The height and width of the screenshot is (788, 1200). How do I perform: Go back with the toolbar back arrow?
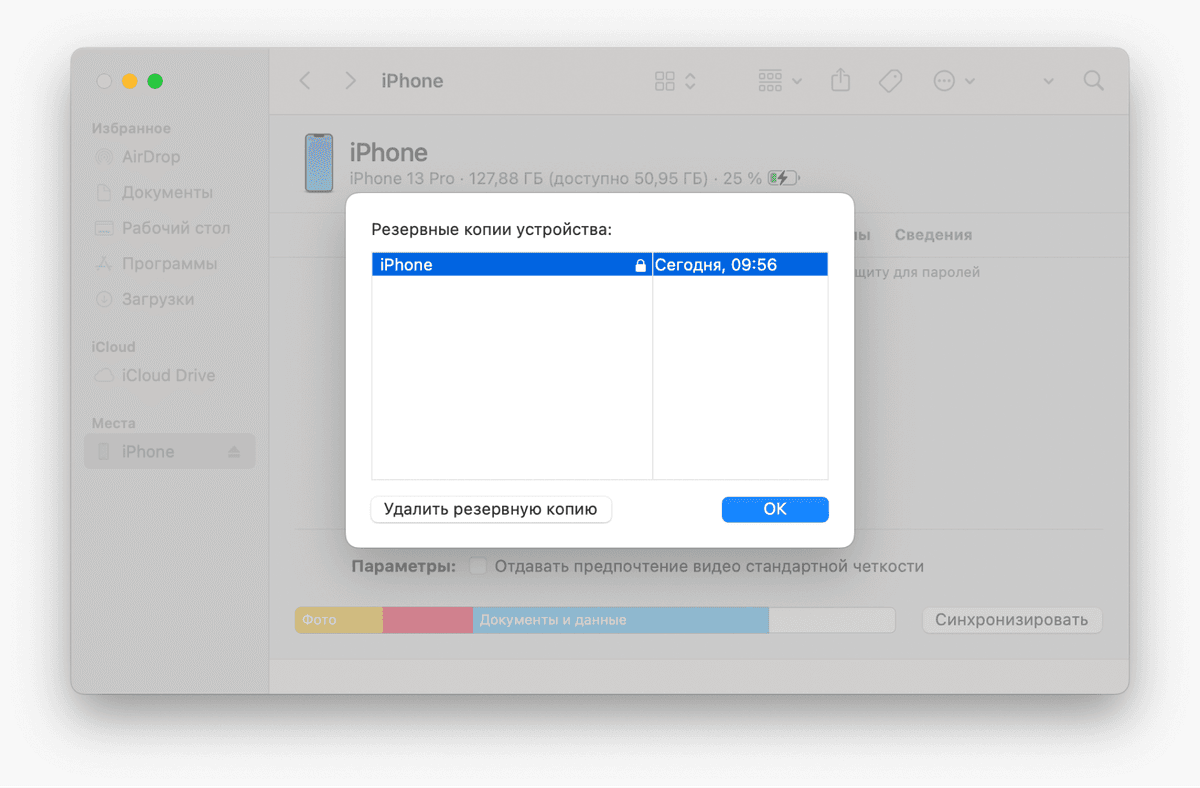305,81
